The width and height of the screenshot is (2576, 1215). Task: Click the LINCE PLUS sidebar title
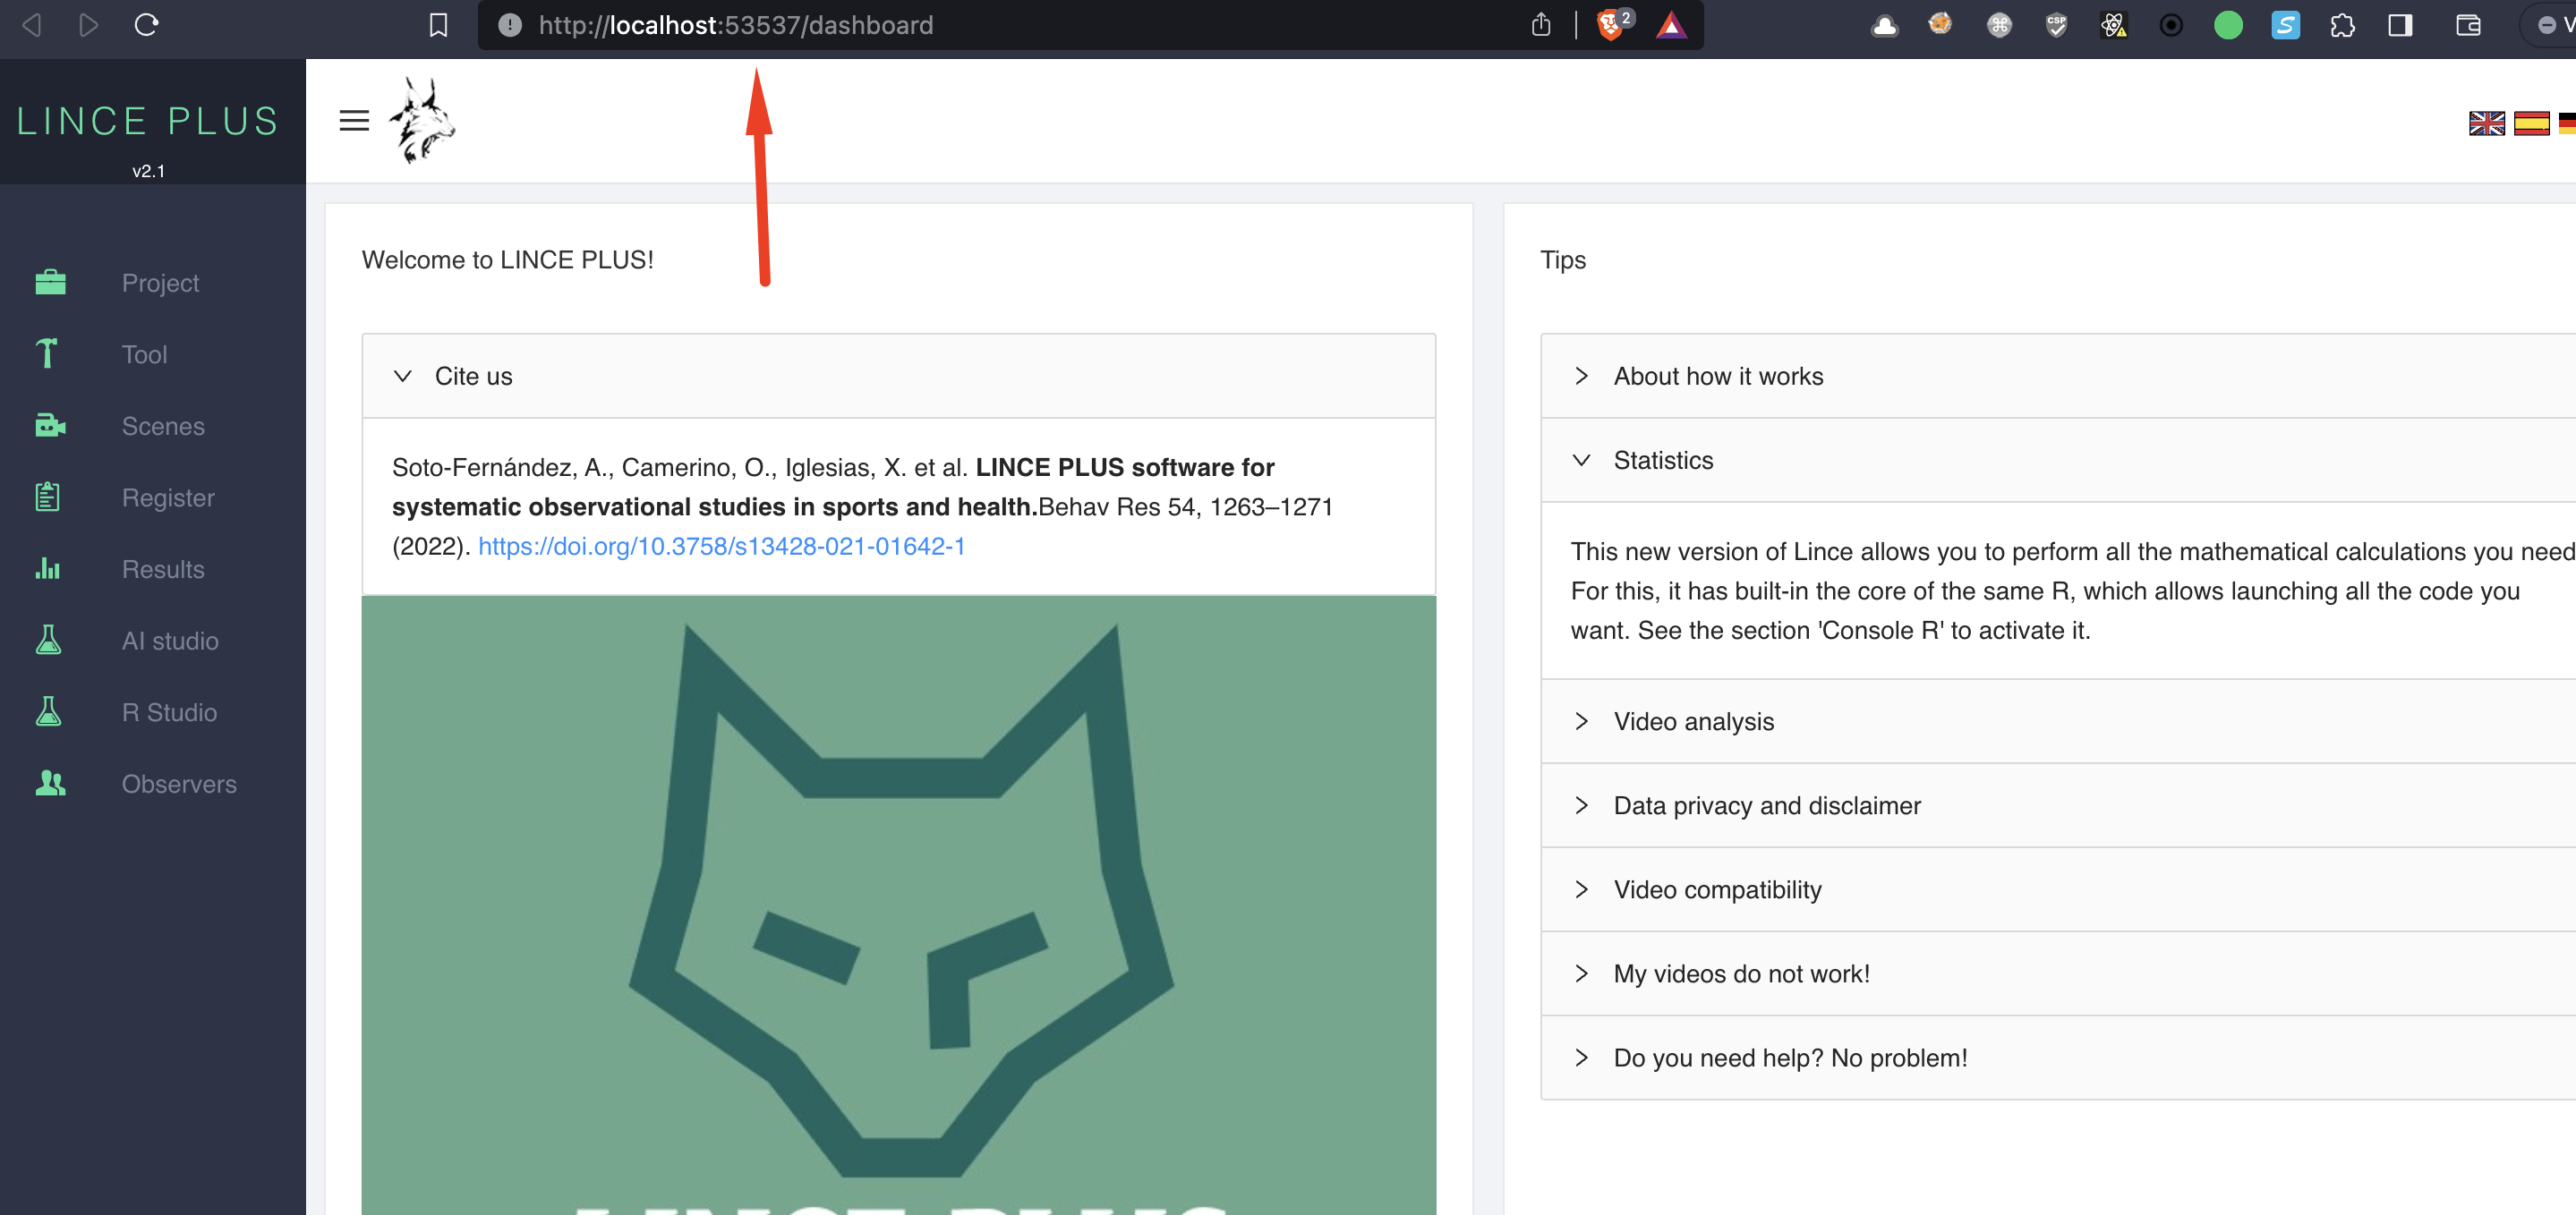(148, 121)
